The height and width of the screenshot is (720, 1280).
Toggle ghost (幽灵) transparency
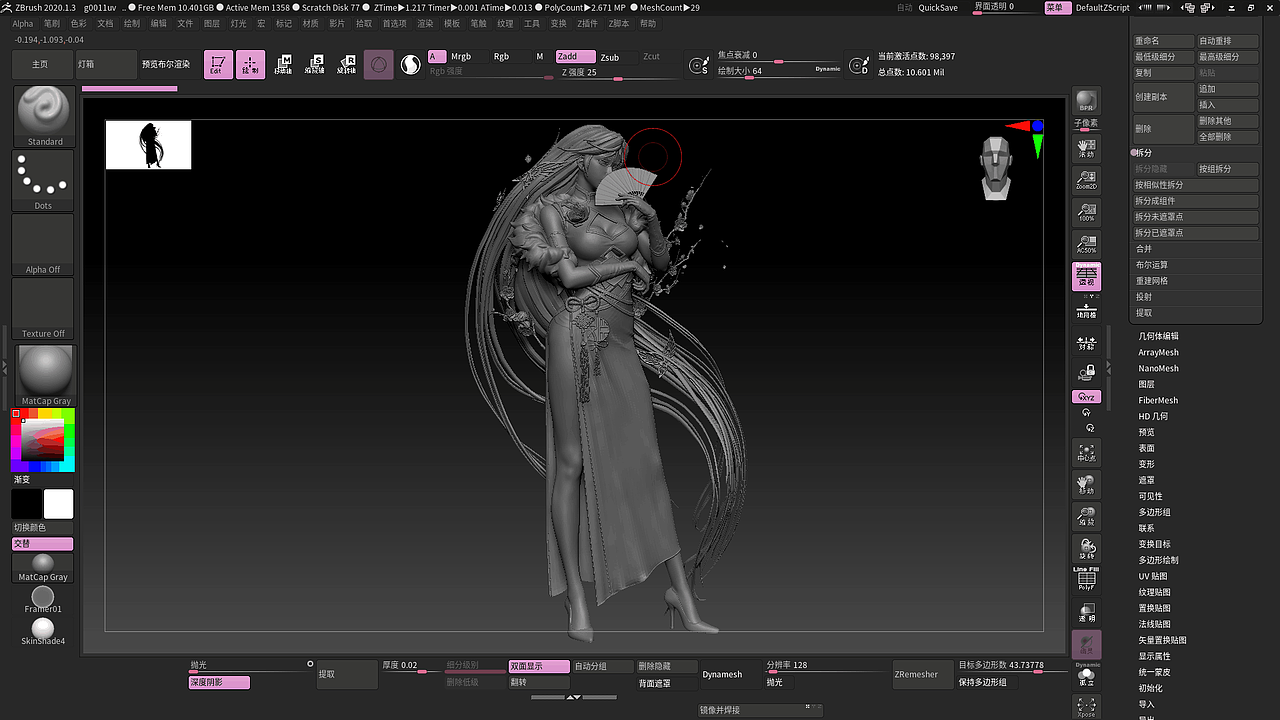pos(1086,645)
